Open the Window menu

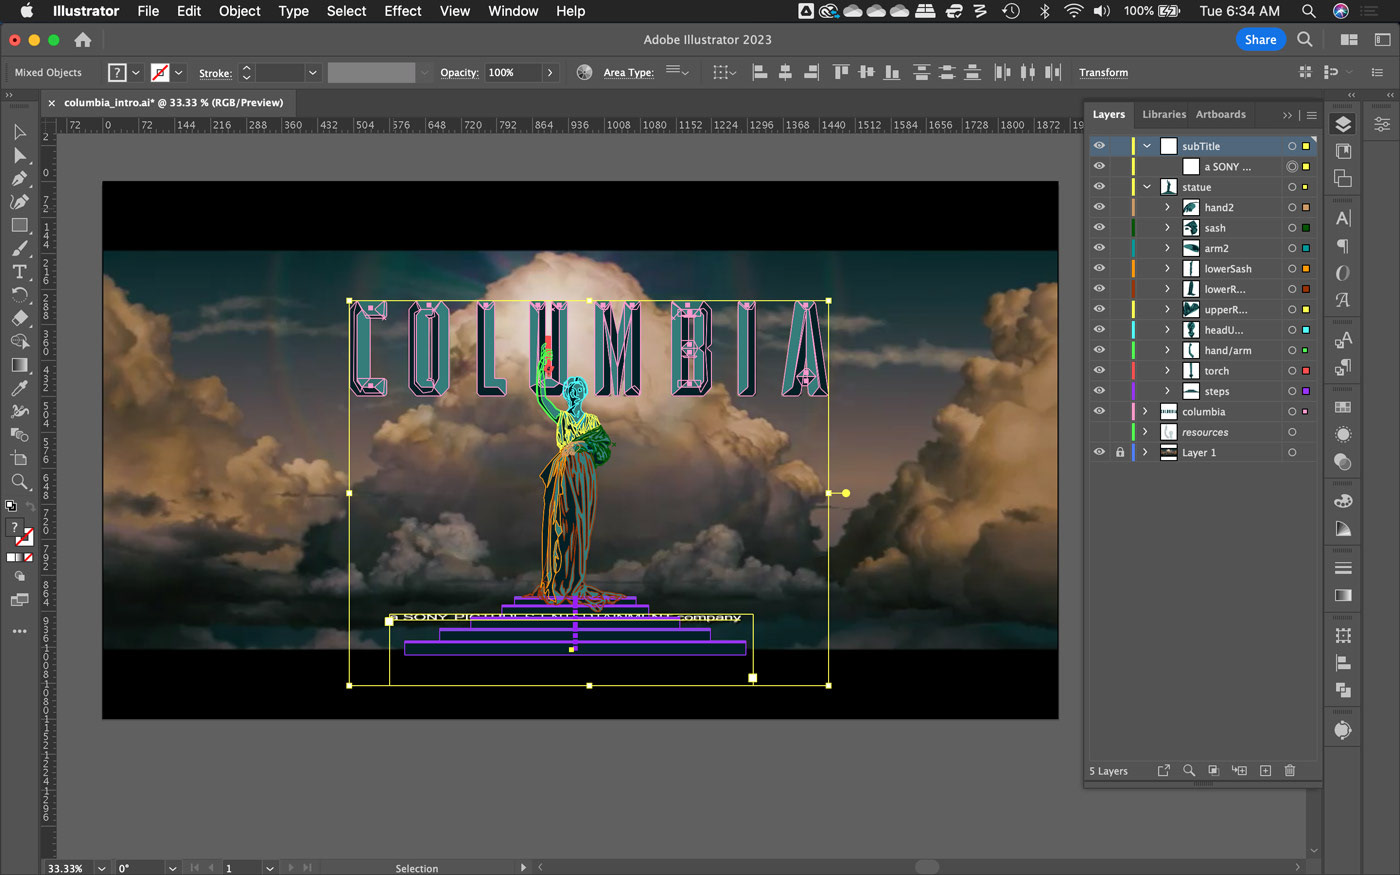(513, 11)
